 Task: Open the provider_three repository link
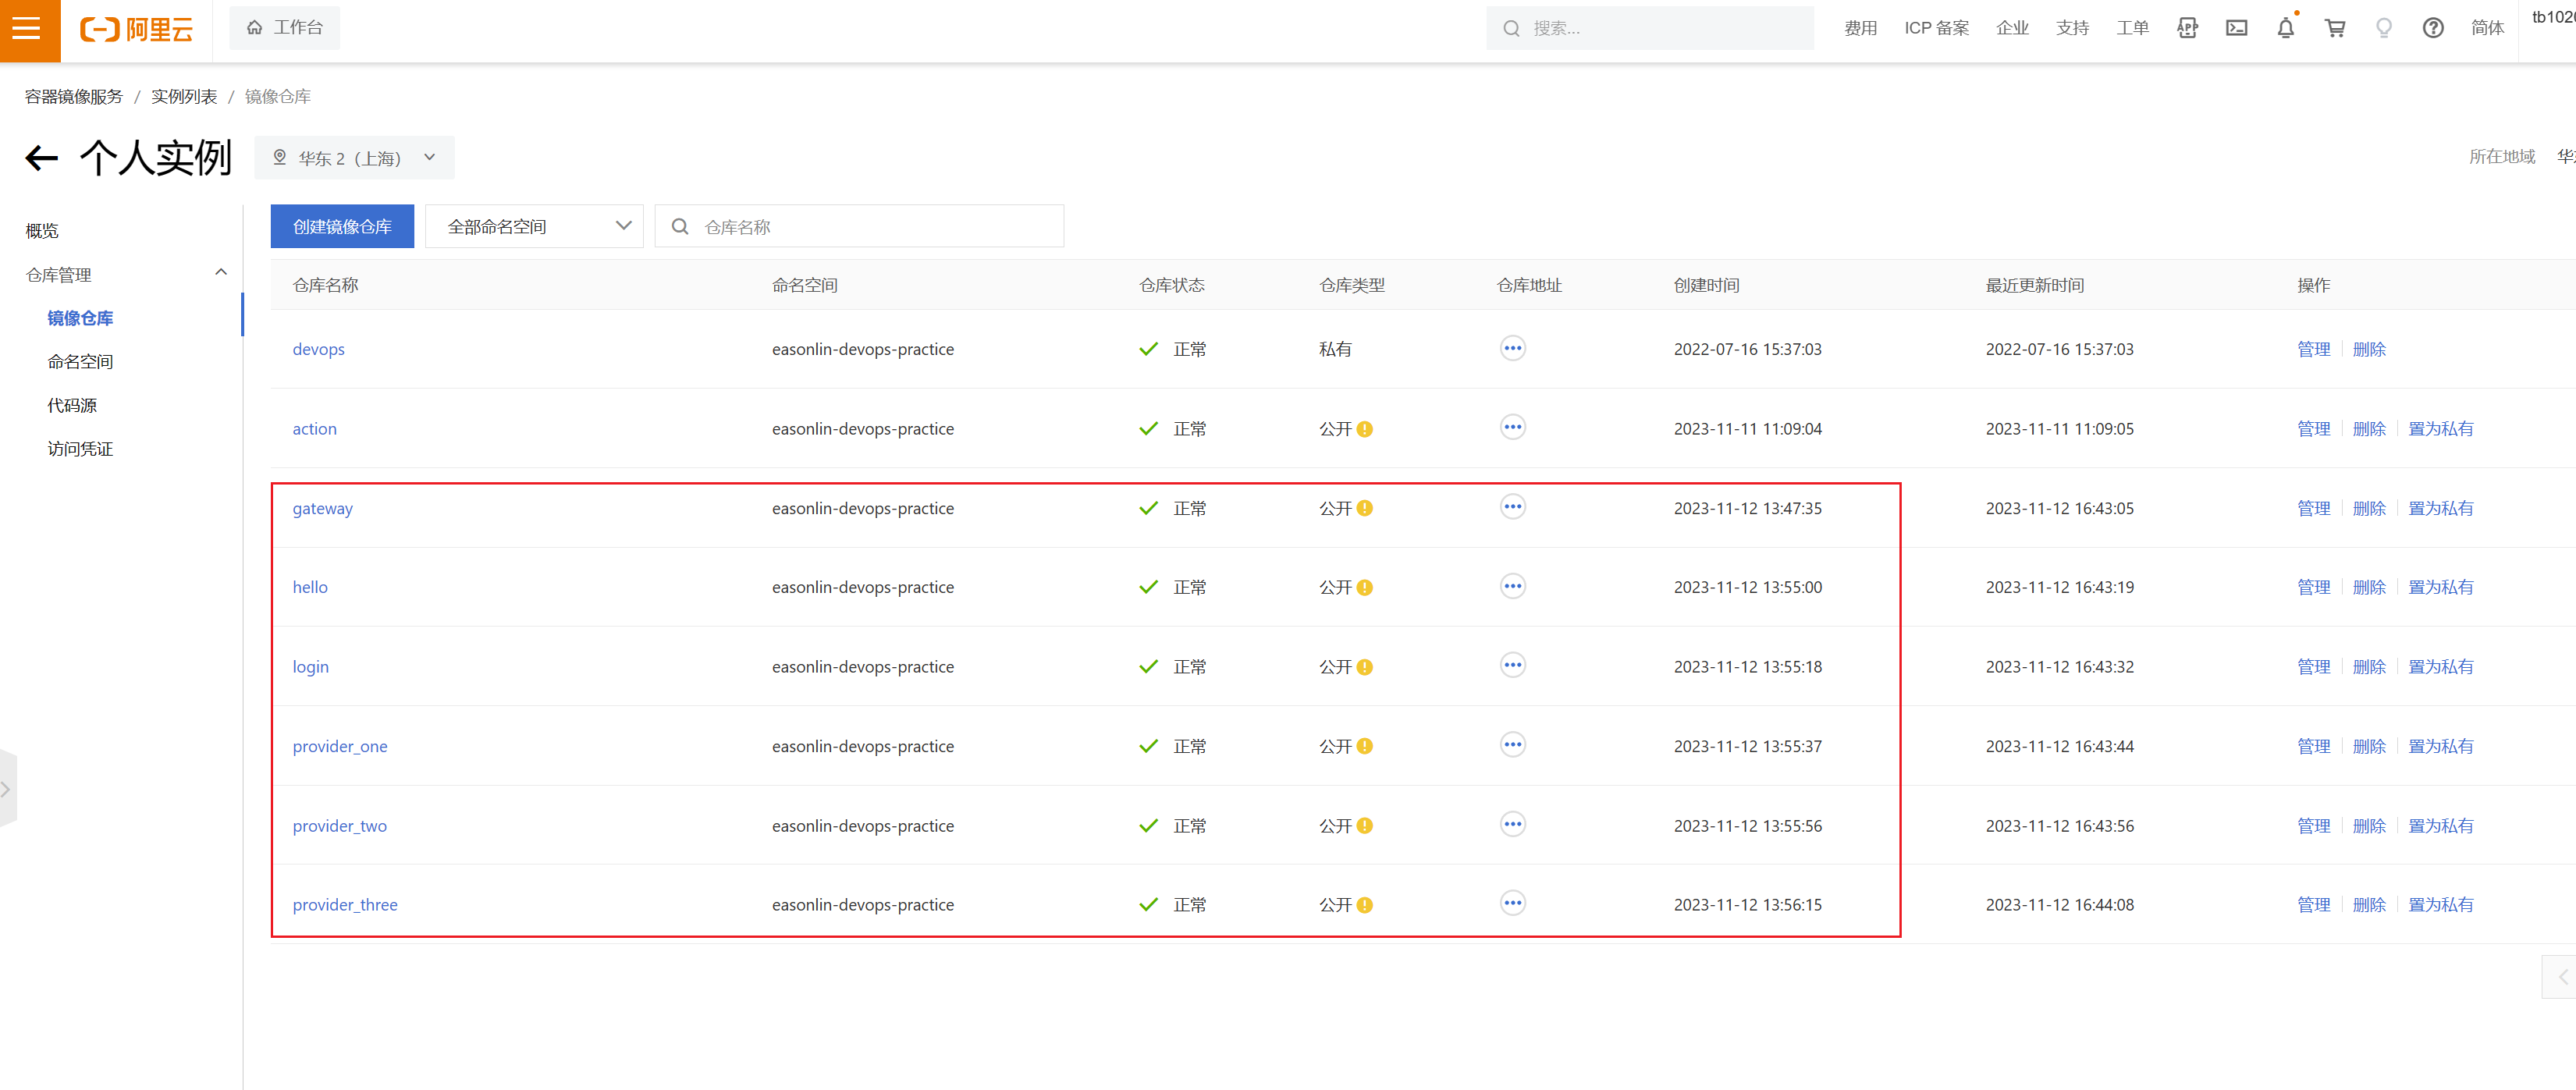click(x=345, y=905)
